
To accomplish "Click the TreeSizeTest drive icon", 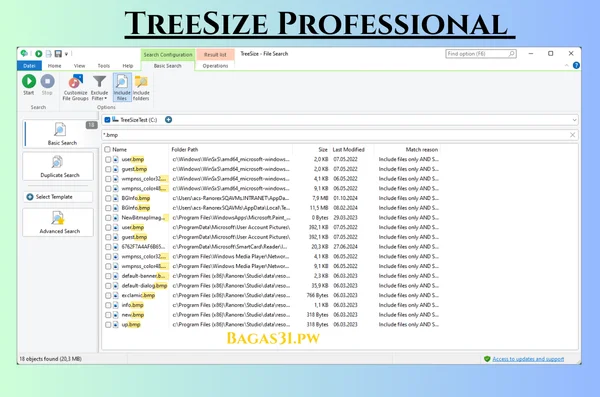I will (x=115, y=120).
